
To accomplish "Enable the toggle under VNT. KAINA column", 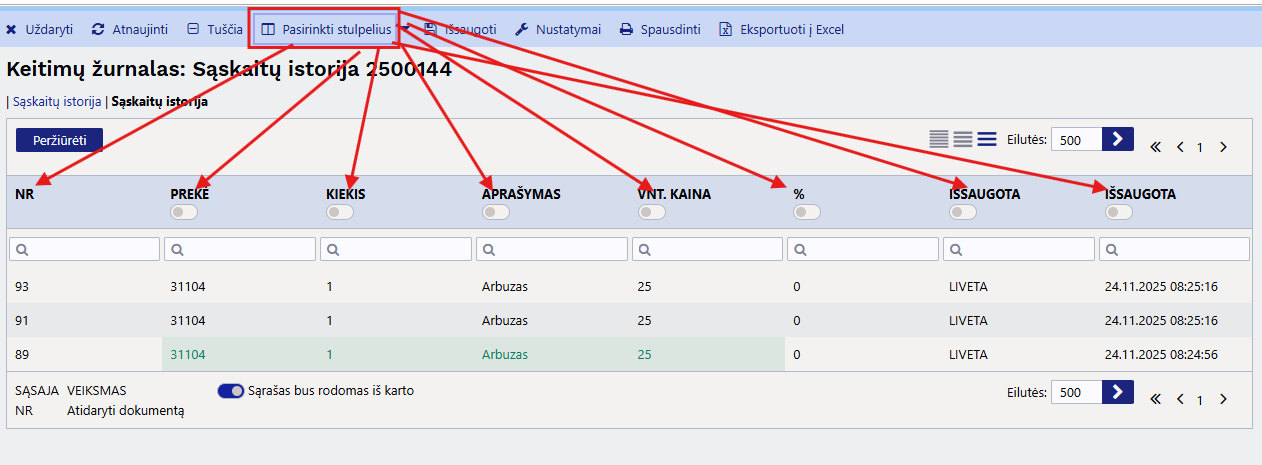I will (651, 212).
